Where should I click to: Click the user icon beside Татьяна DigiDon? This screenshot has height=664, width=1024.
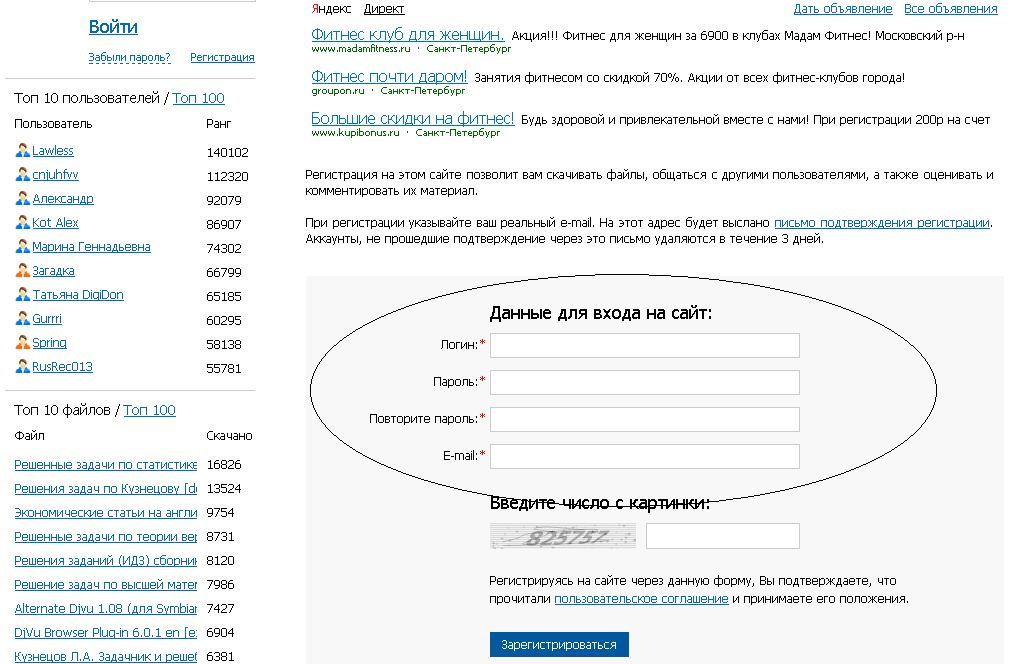[x=22, y=294]
